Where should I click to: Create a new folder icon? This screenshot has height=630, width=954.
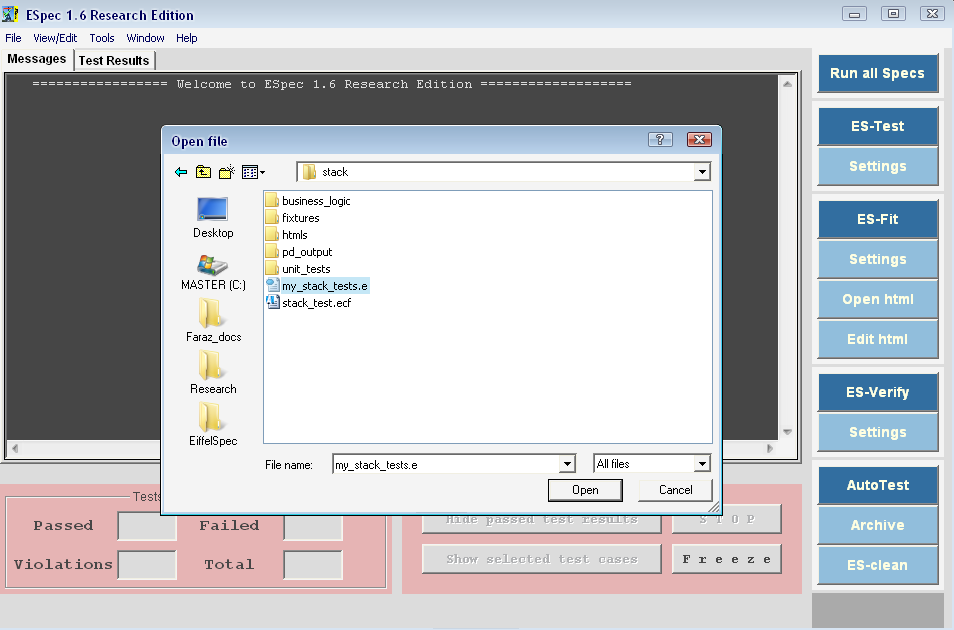(227, 172)
